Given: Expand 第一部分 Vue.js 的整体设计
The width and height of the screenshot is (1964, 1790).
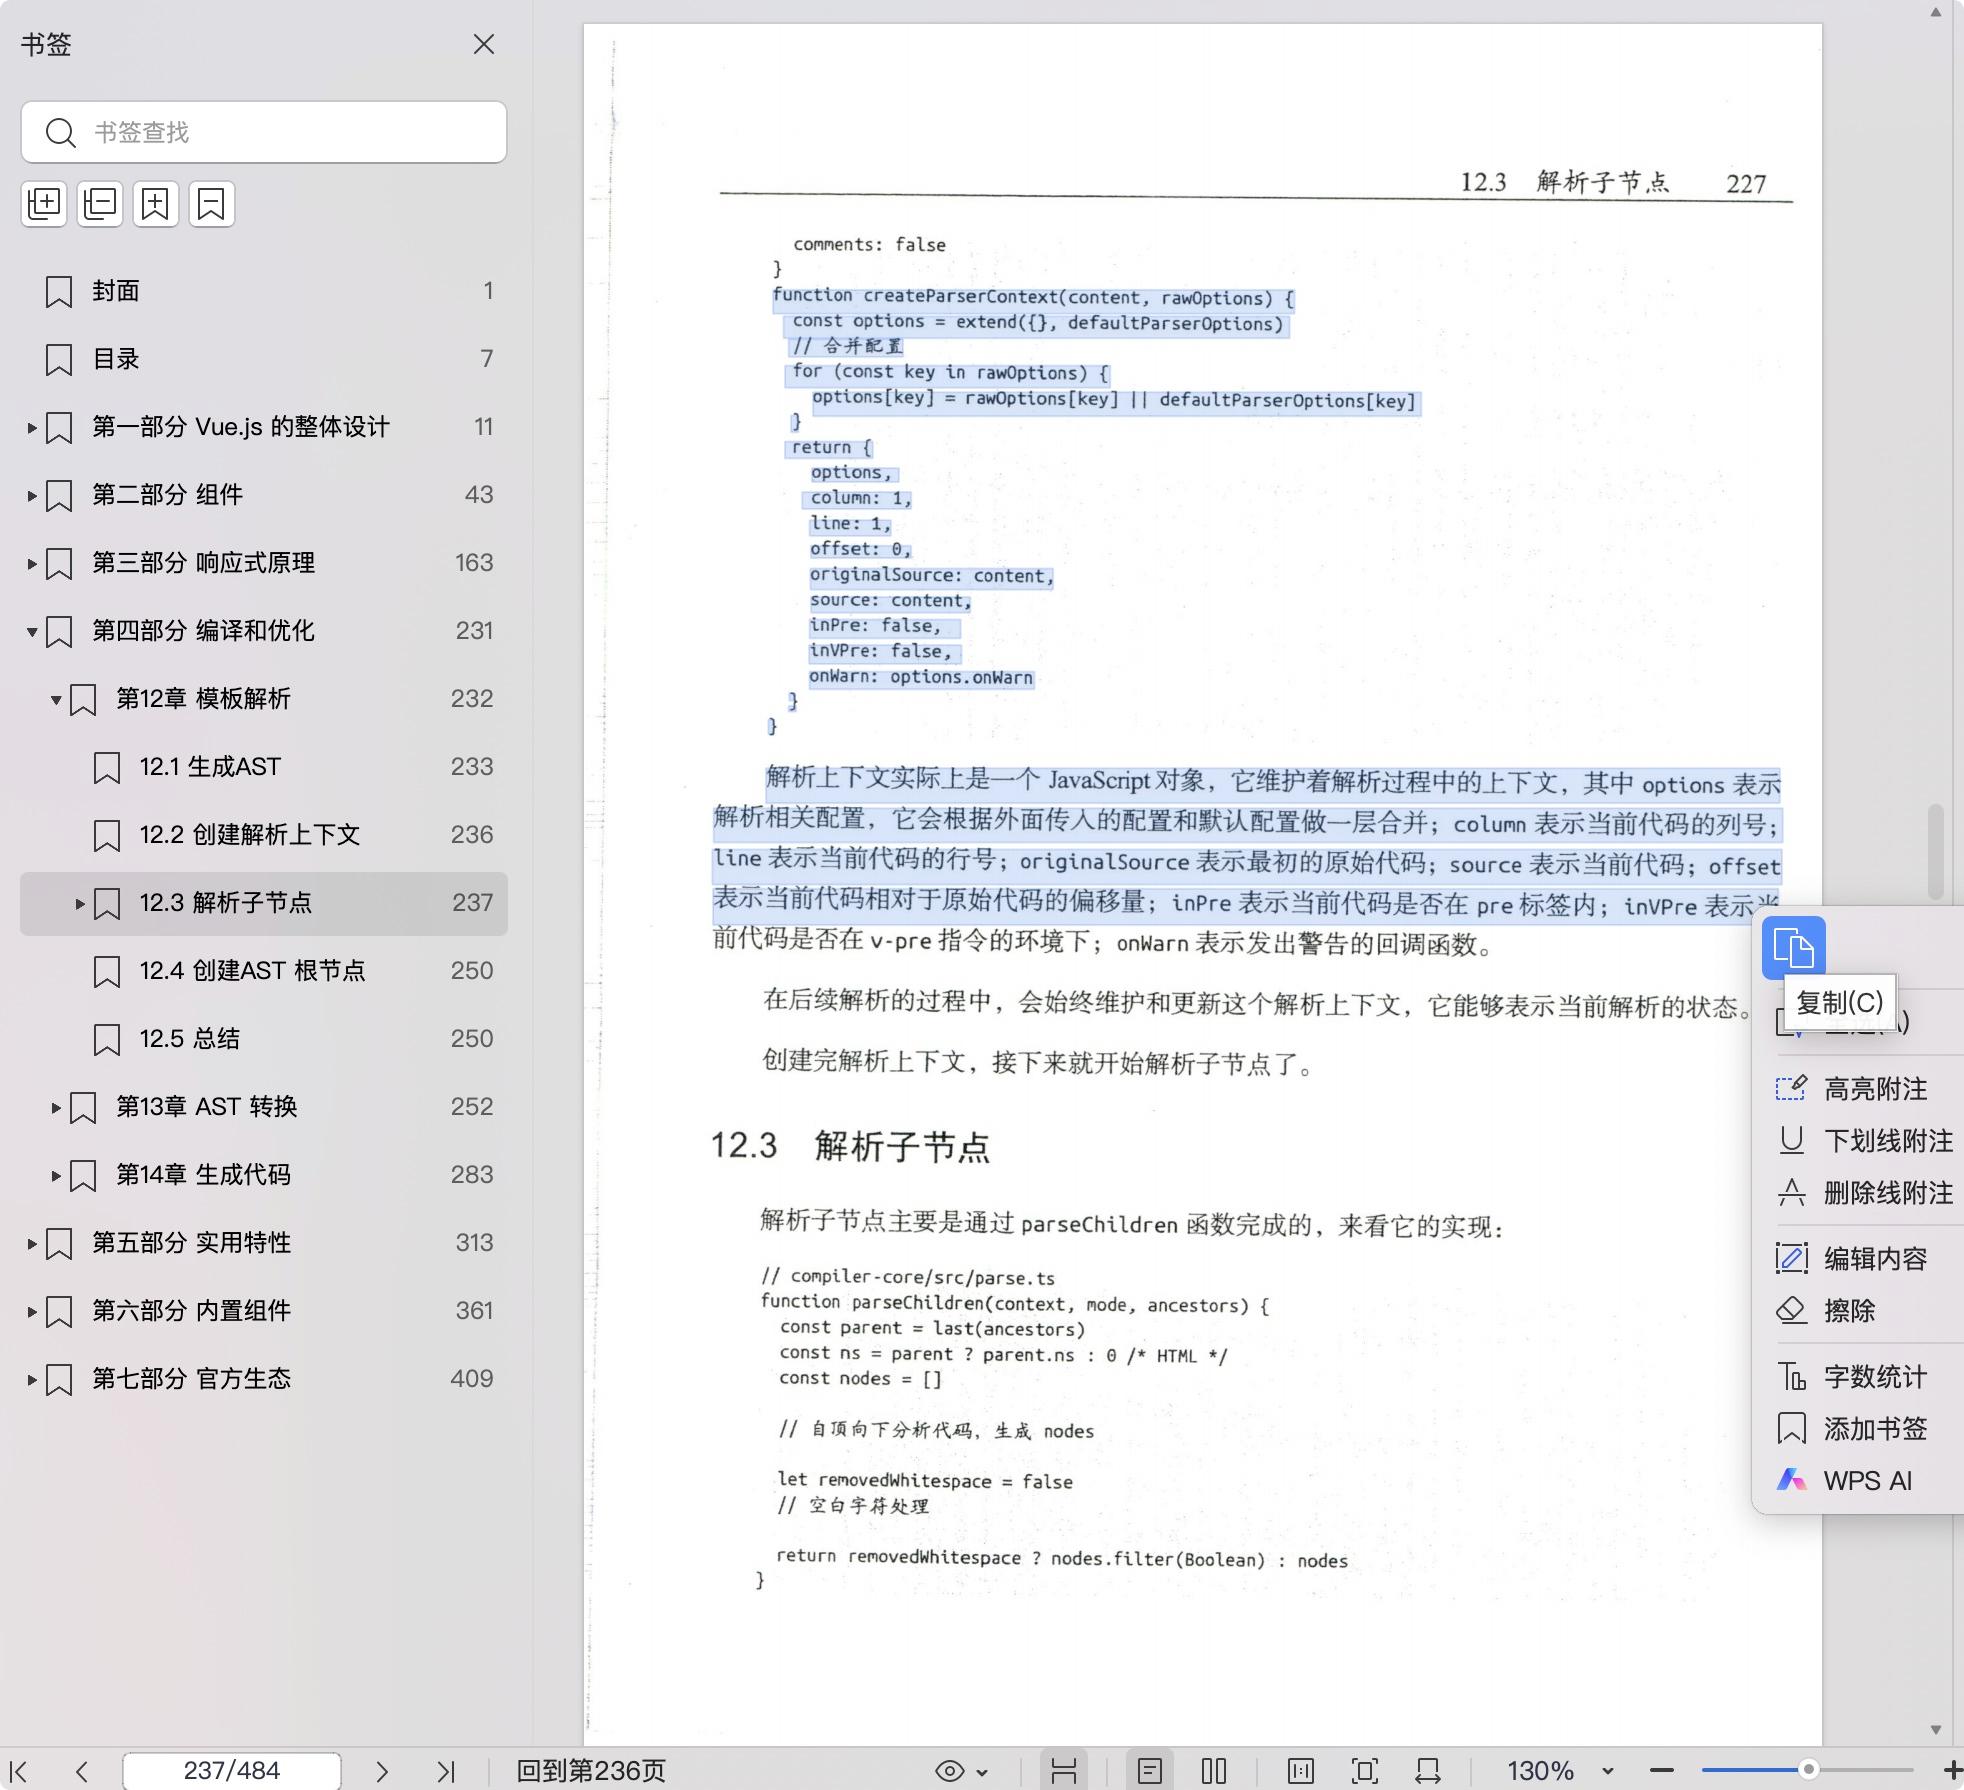Looking at the screenshot, I should (x=32, y=428).
